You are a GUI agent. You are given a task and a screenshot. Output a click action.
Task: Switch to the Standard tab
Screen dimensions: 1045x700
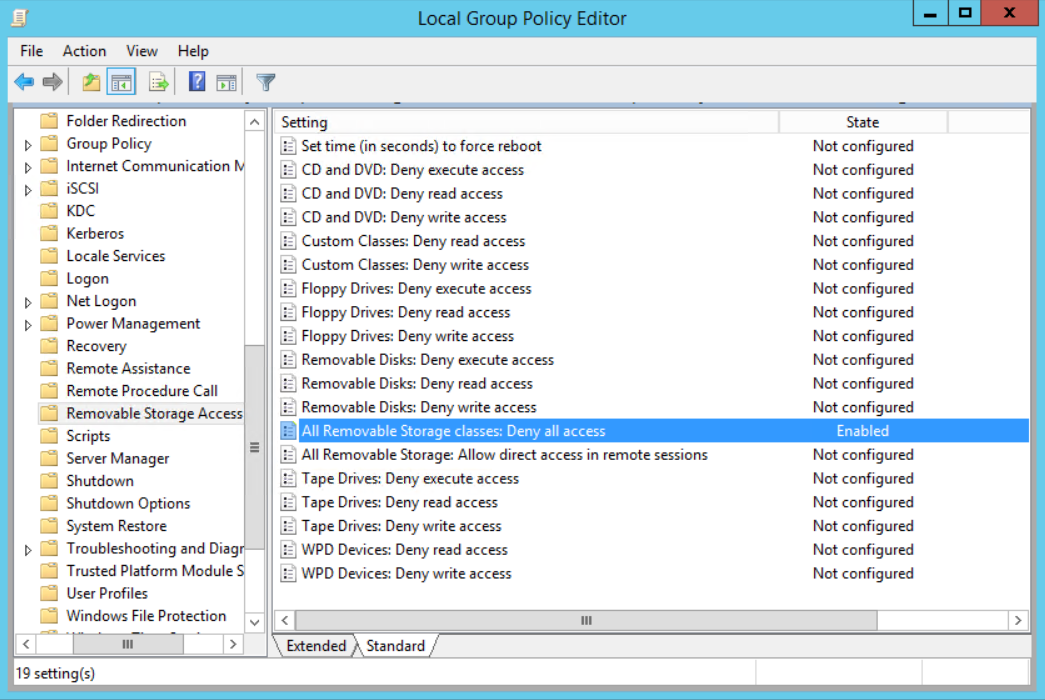[395, 646]
